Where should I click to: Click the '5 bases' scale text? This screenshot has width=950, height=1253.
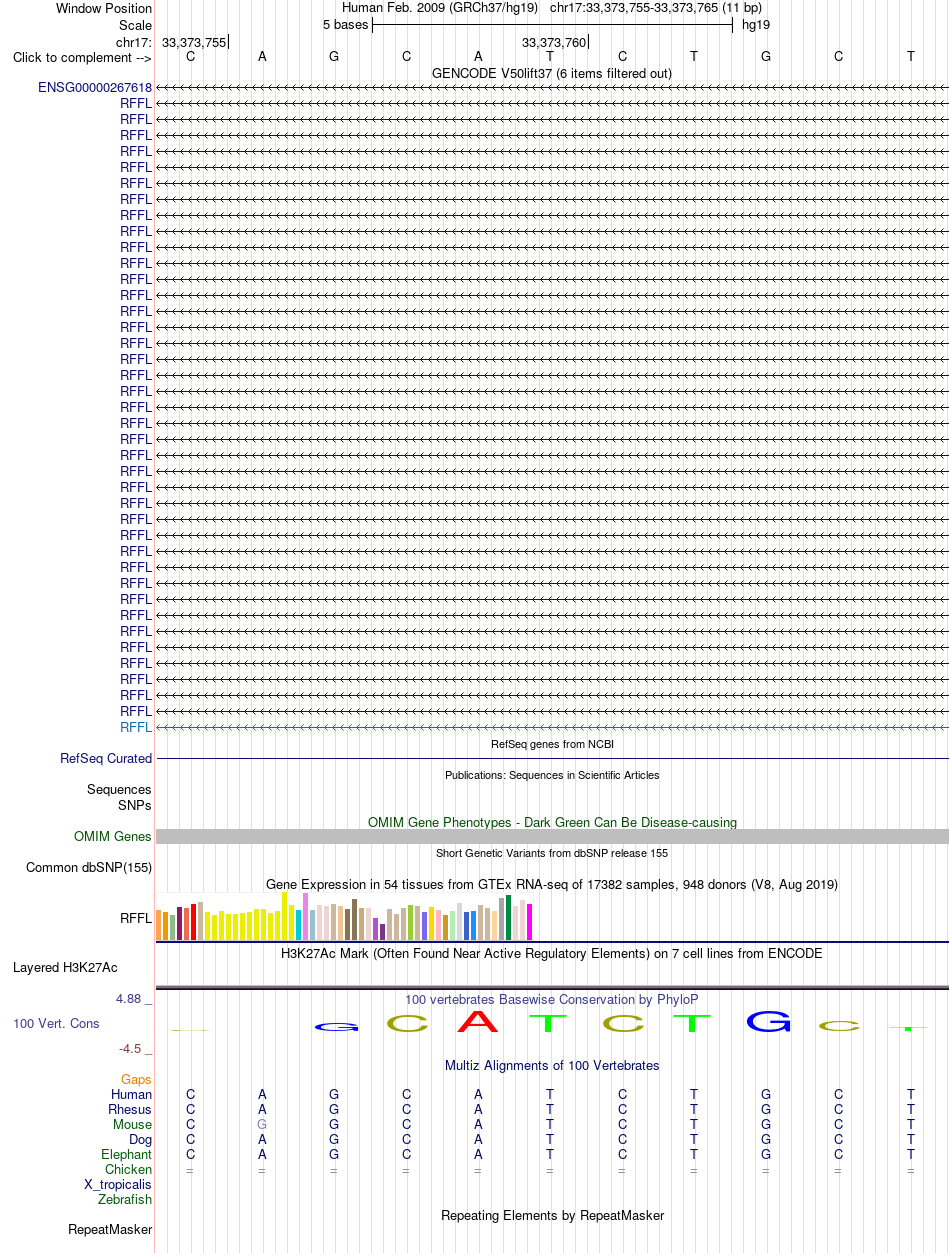coord(345,24)
